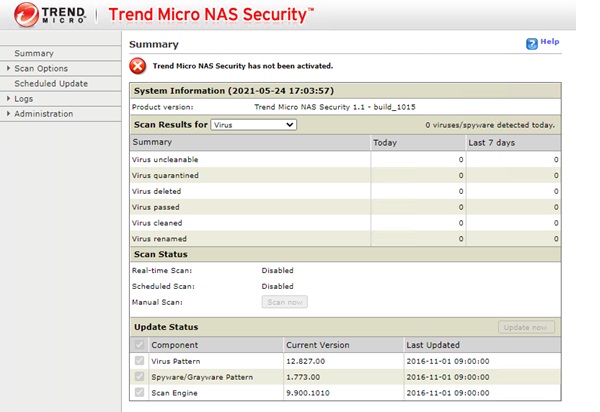Select the 'Virus deleted' row label
Screen dimensions: 600x412
[x=157, y=191]
